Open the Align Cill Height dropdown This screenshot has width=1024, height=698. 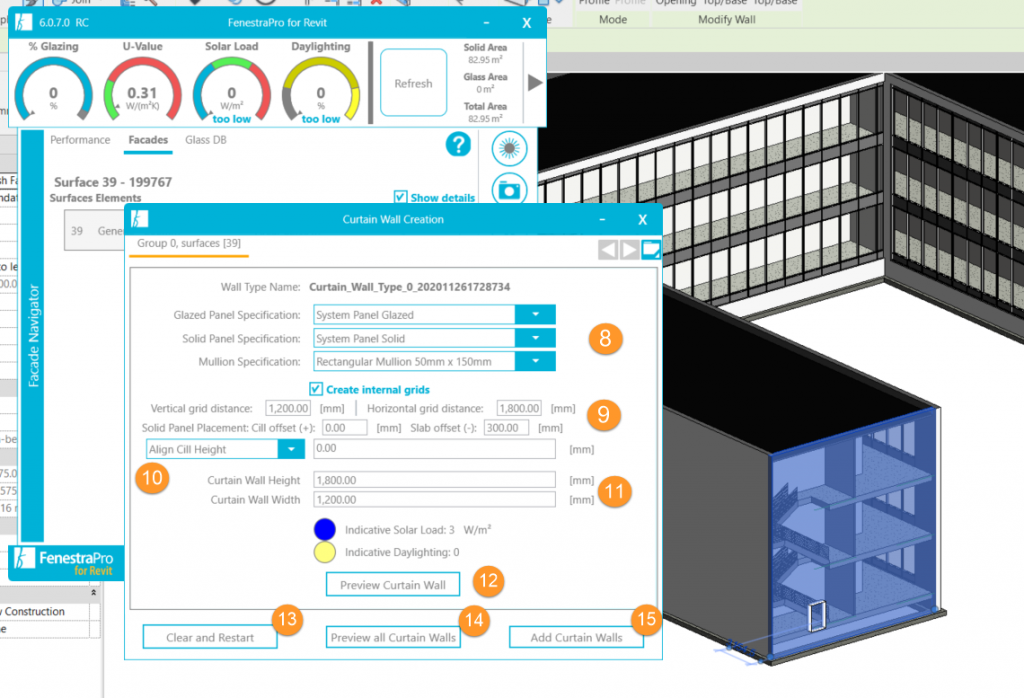(291, 449)
